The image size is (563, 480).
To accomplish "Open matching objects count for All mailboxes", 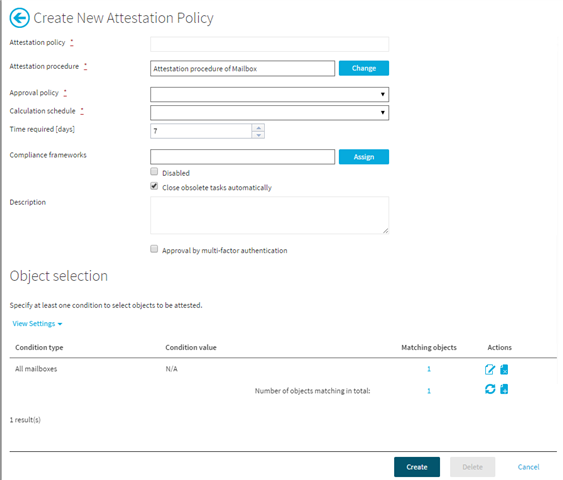I will 429,369.
